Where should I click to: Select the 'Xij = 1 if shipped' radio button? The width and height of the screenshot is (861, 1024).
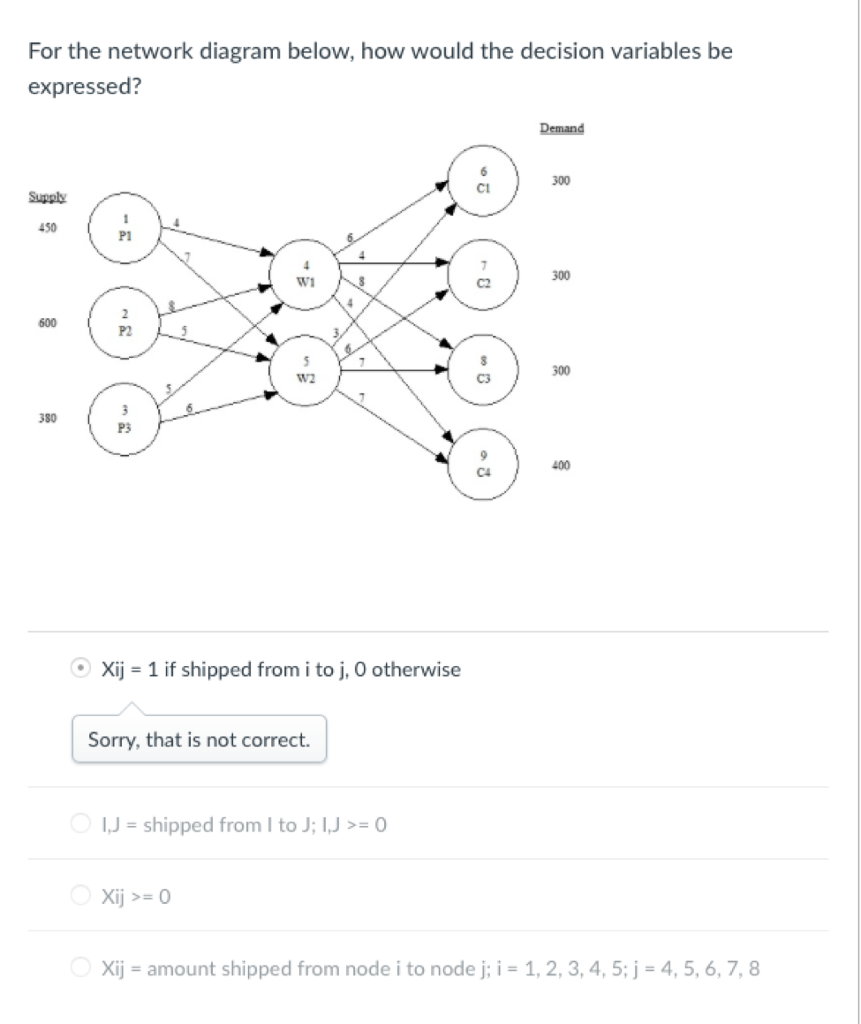pos(80,669)
